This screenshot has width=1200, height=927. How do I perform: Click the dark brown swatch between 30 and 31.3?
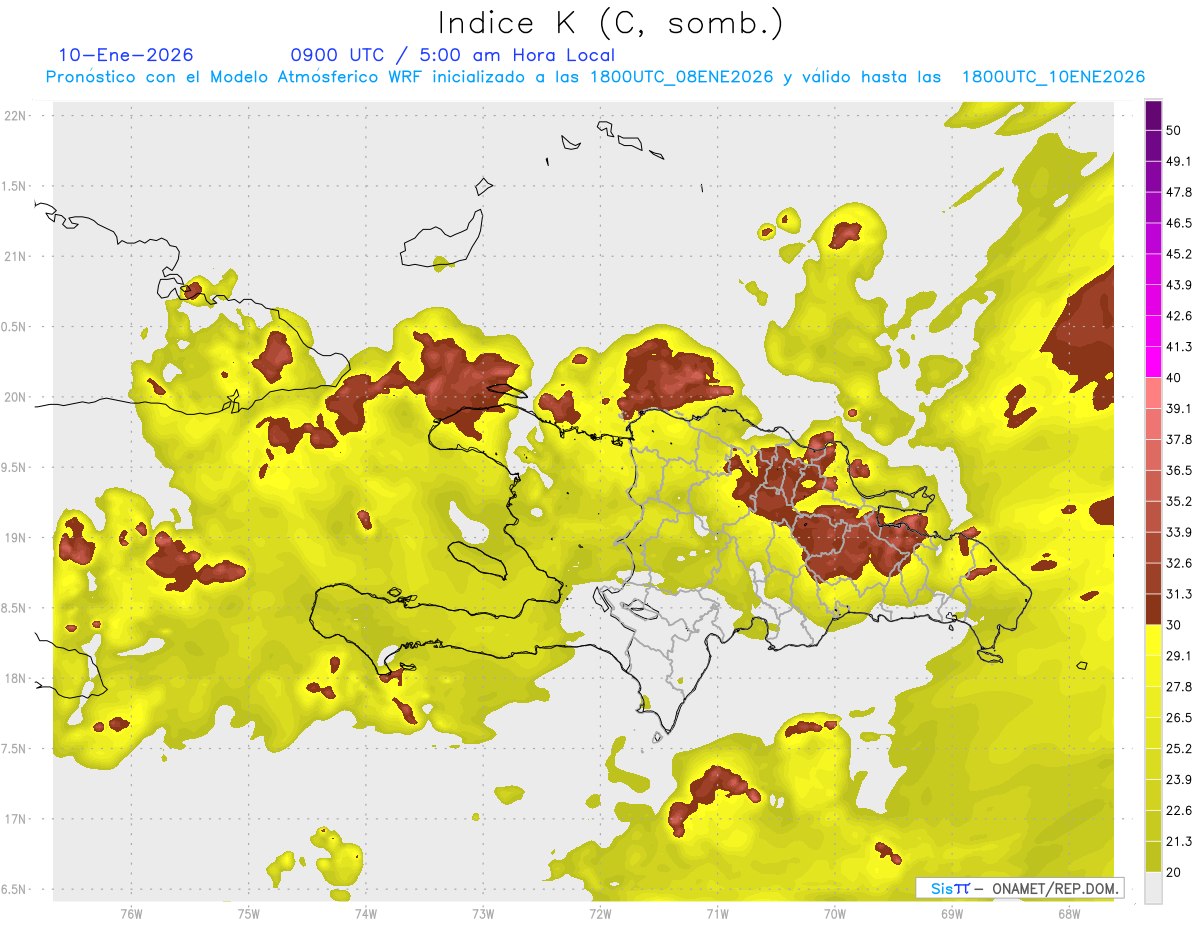coord(1153,609)
